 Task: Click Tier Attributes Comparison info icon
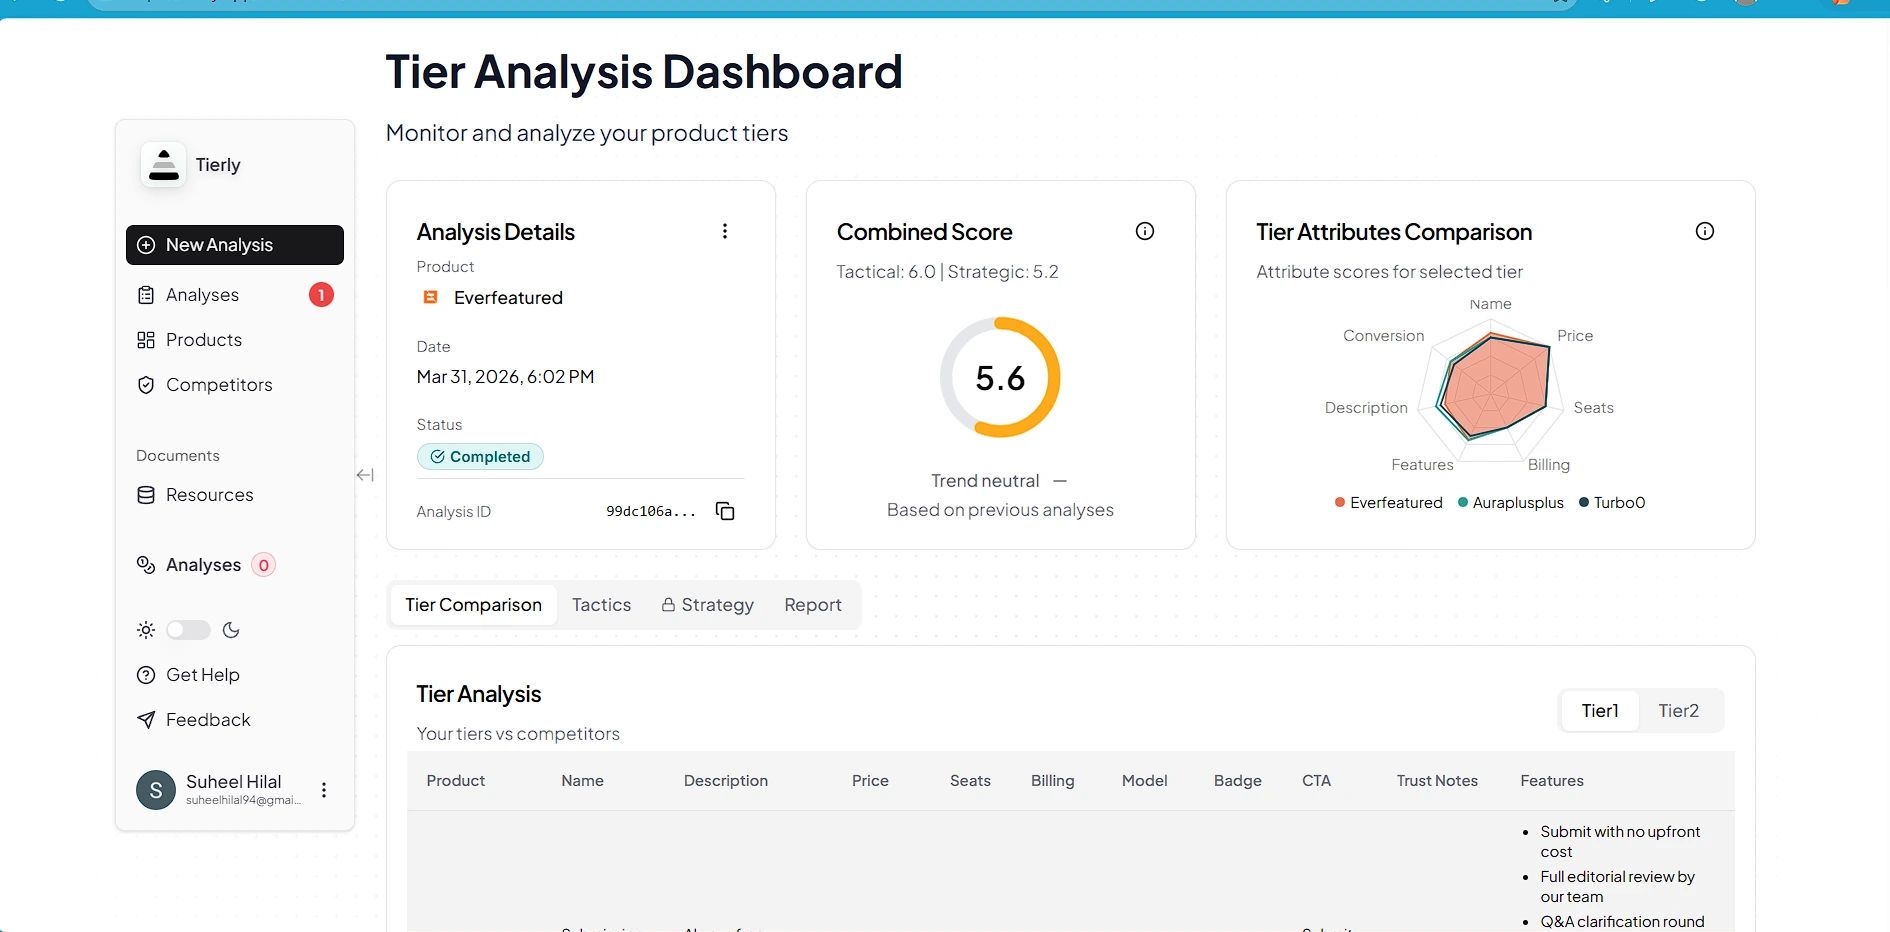click(x=1705, y=231)
